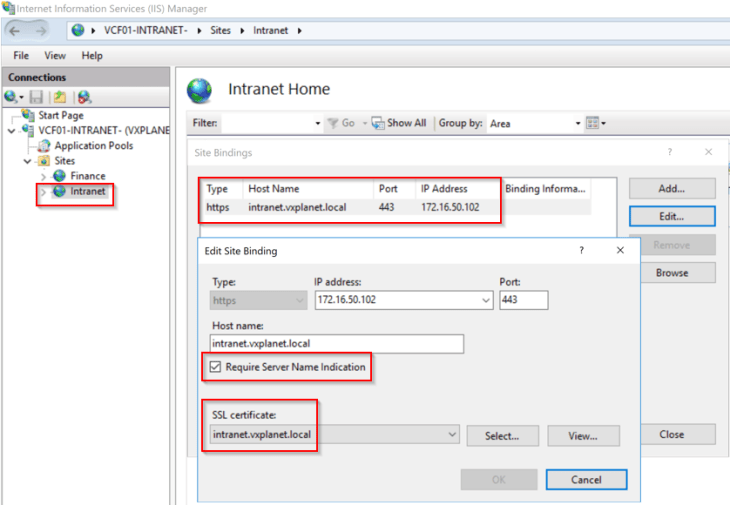Click the Edit Site Binding help question mark

[581, 250]
